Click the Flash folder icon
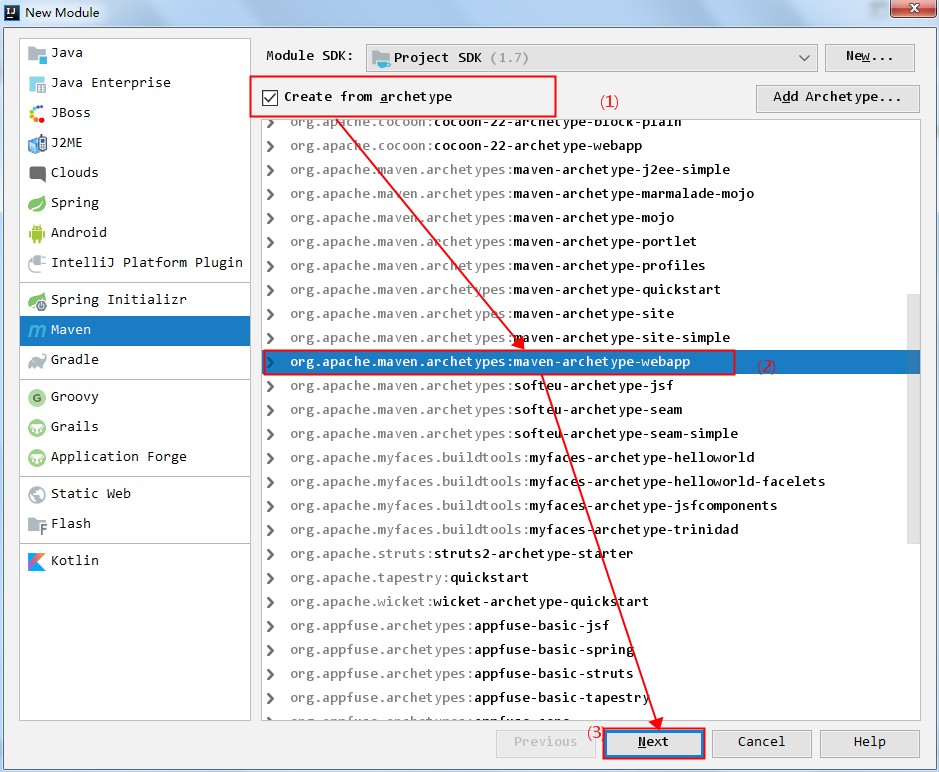Screen dimensions: 939x772 (x=37, y=525)
